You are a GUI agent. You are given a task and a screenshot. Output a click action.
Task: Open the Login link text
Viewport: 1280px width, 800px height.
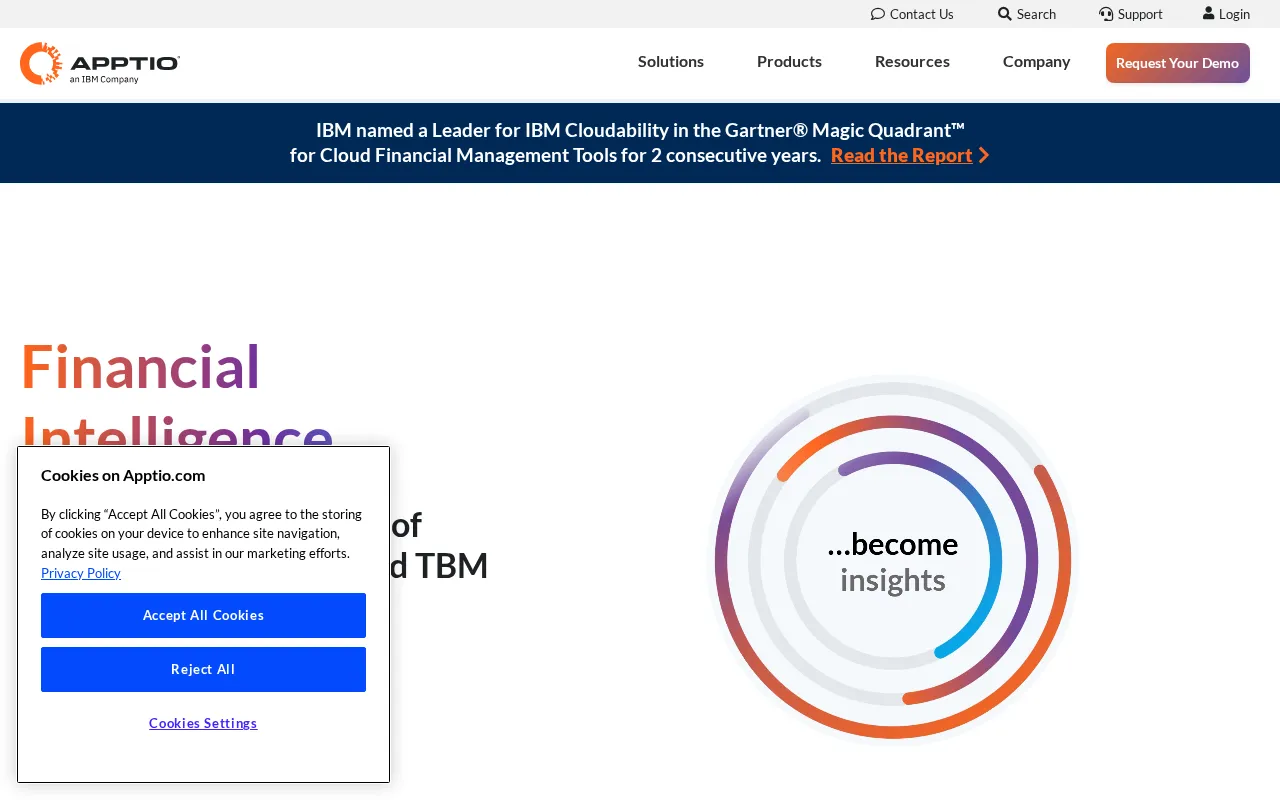coord(1234,14)
